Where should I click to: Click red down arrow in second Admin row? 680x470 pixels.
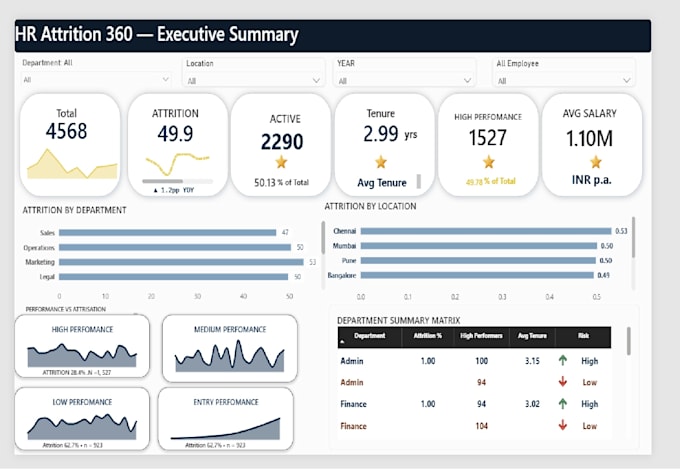[x=562, y=382]
